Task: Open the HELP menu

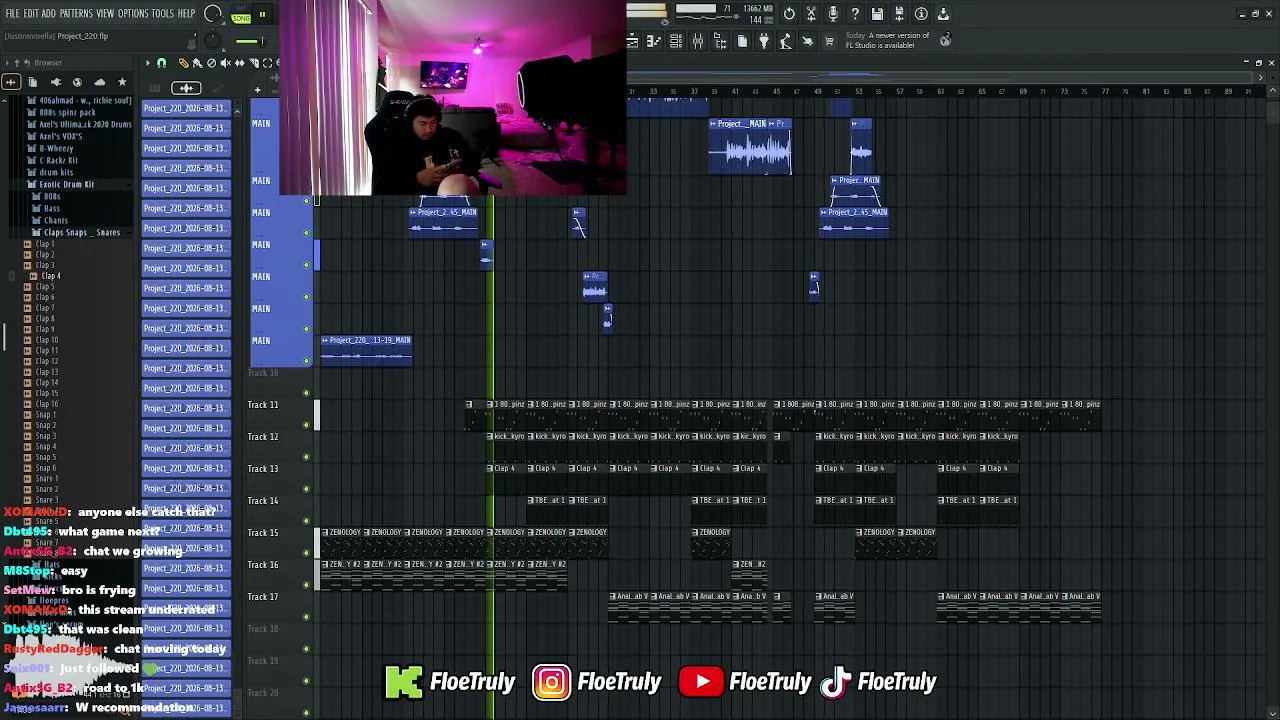Action: point(187,14)
